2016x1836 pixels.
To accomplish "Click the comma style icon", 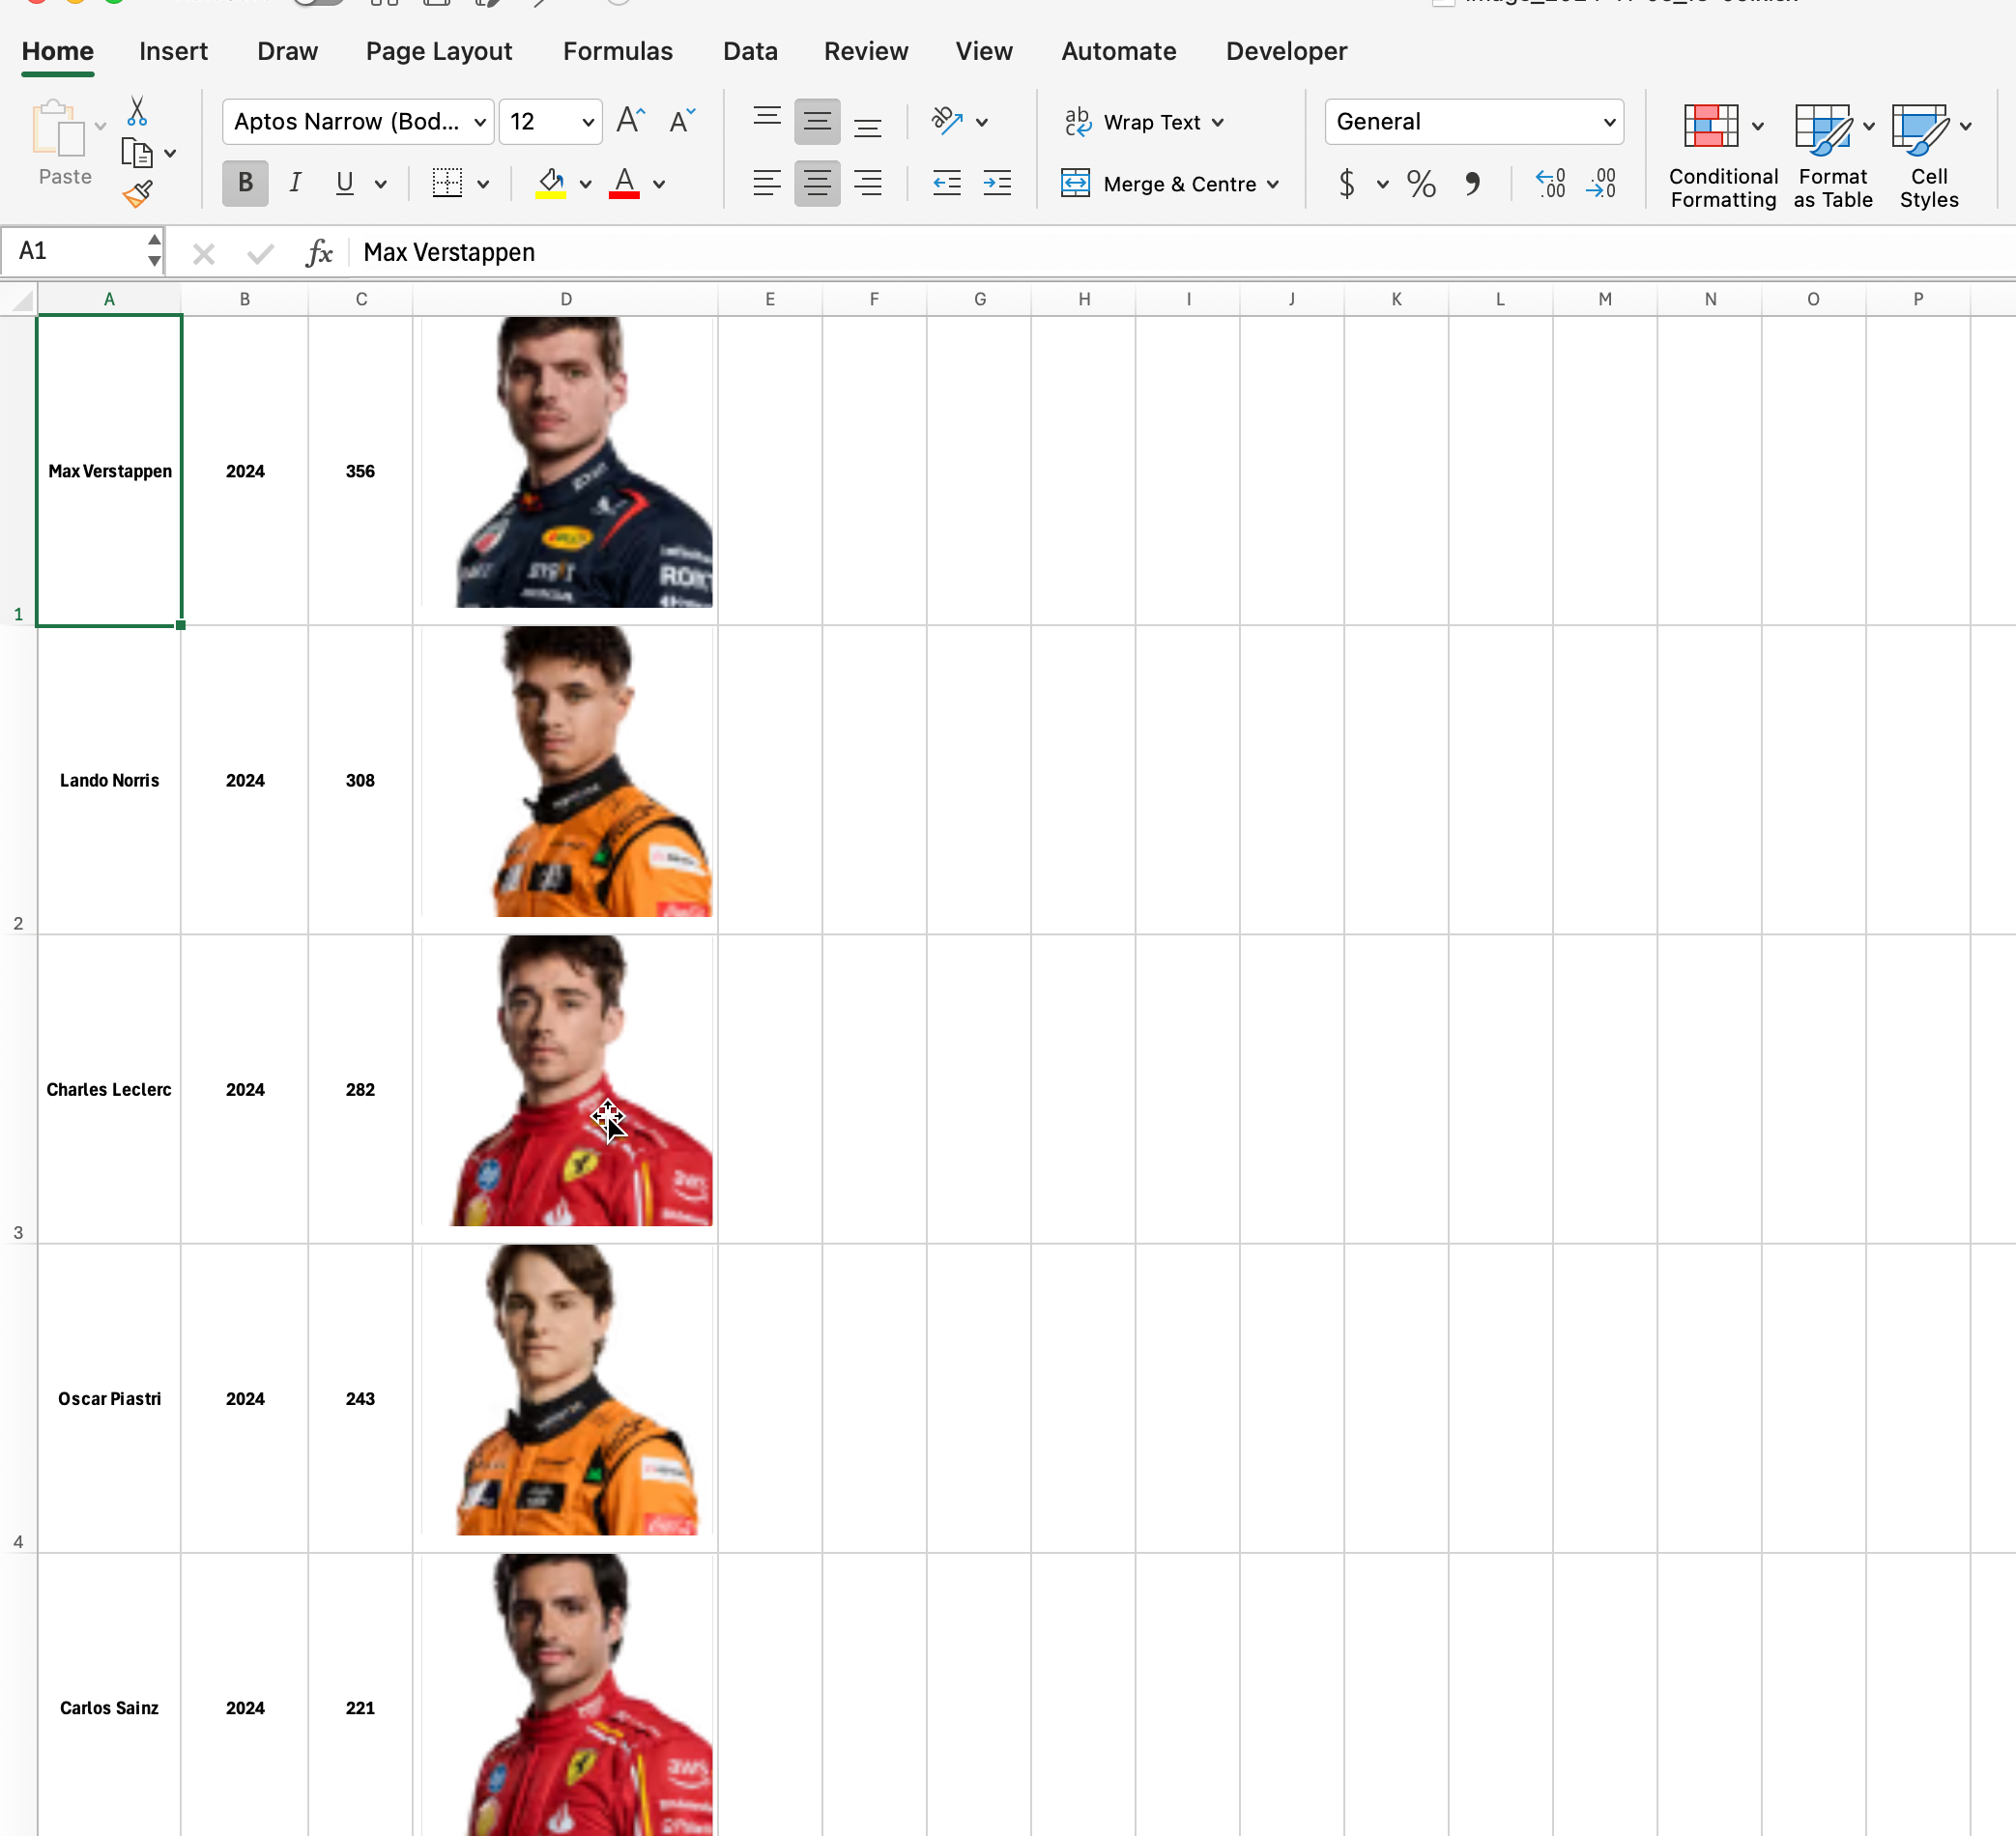I will click(1472, 184).
